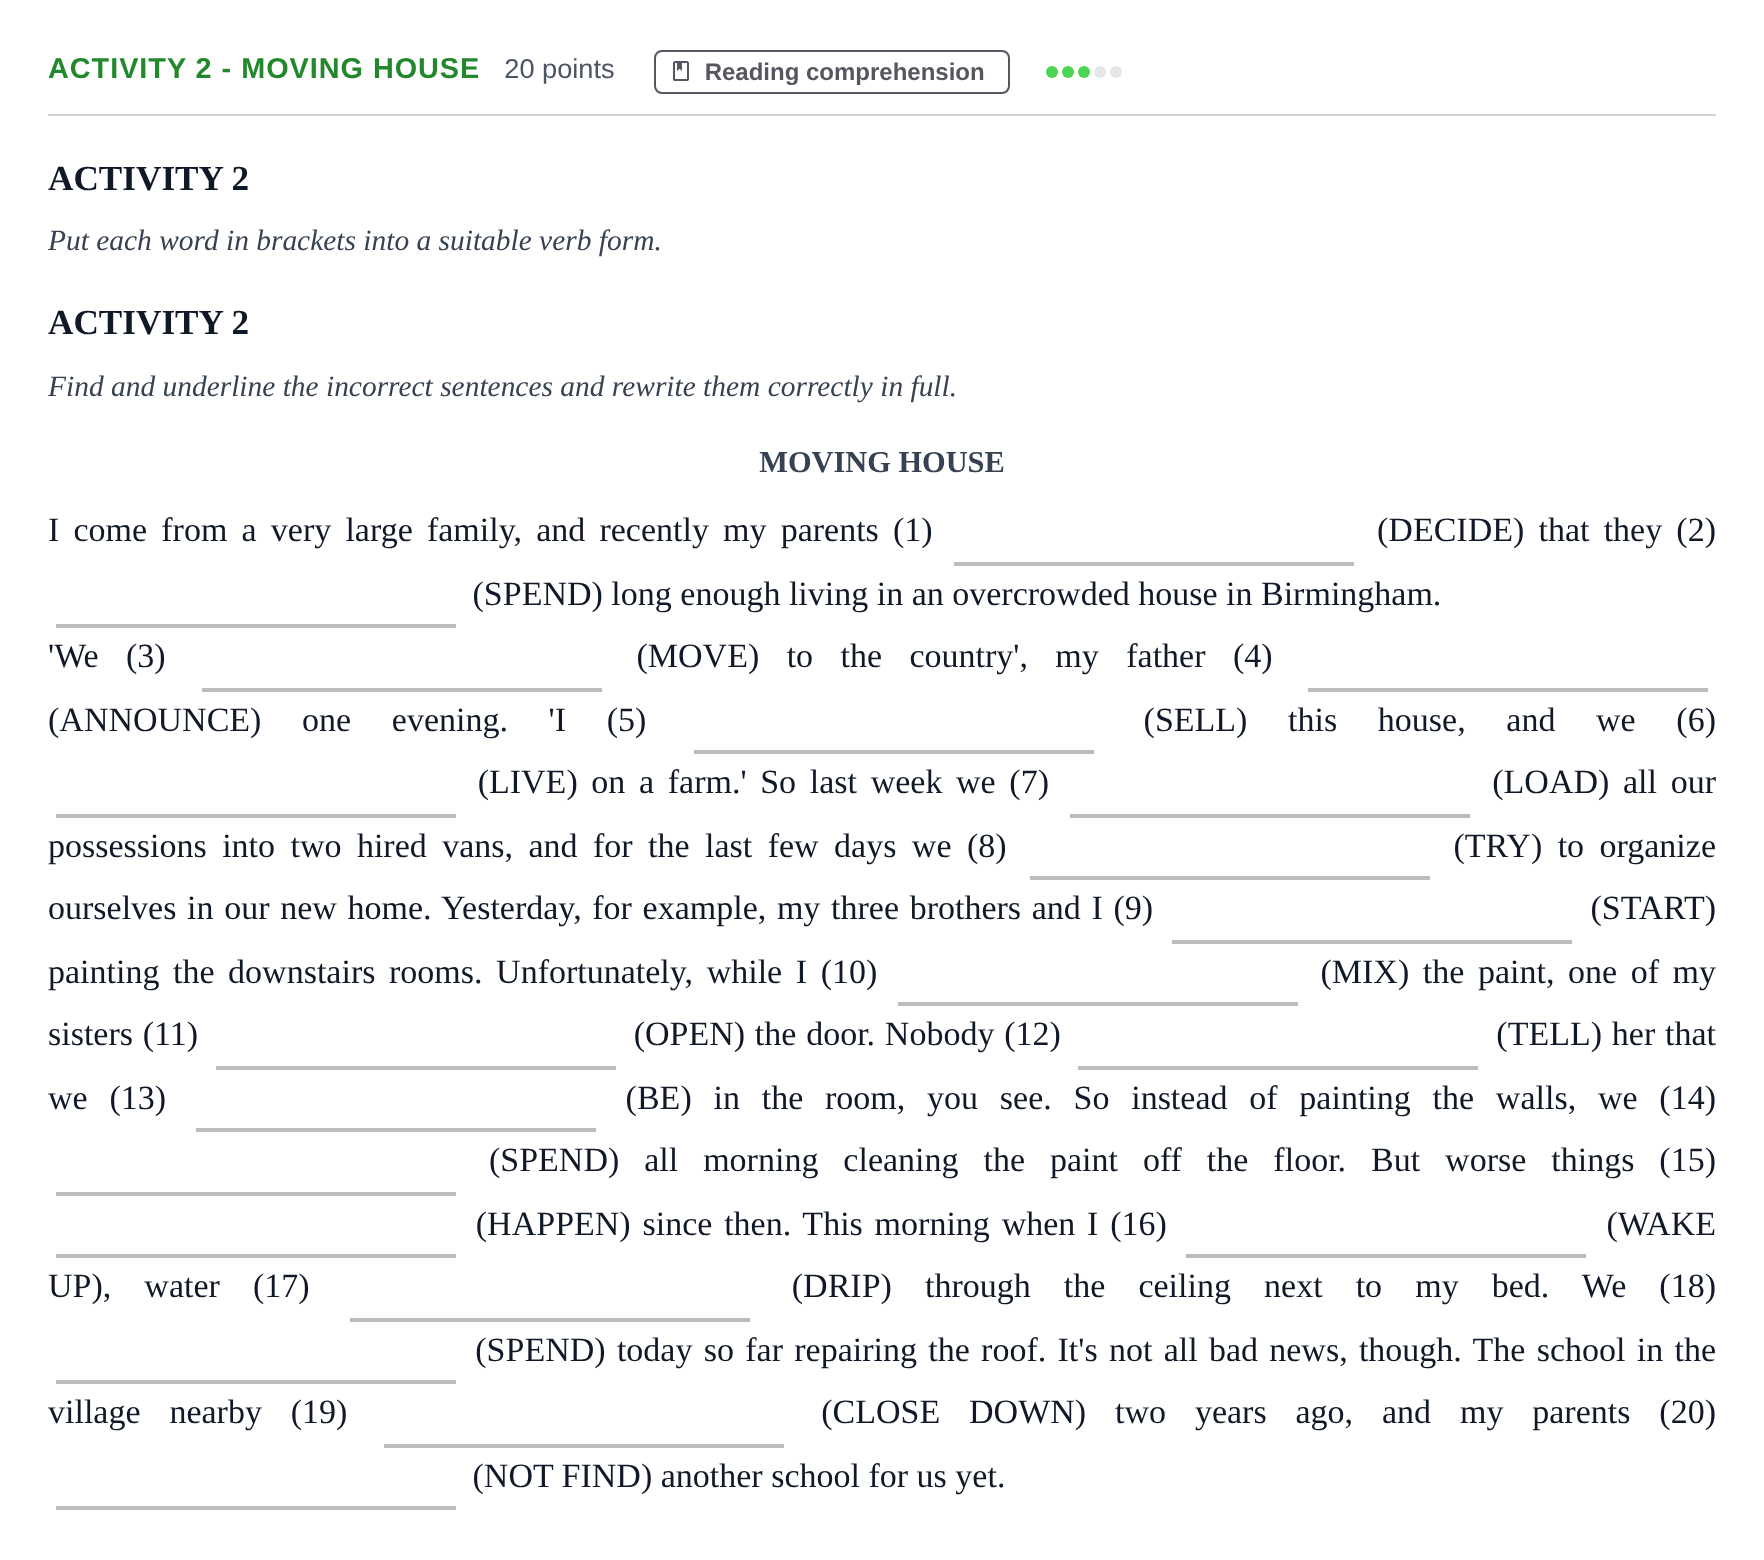Click blank 5 before (SELL)
1764x1560 pixels.
[894, 726]
